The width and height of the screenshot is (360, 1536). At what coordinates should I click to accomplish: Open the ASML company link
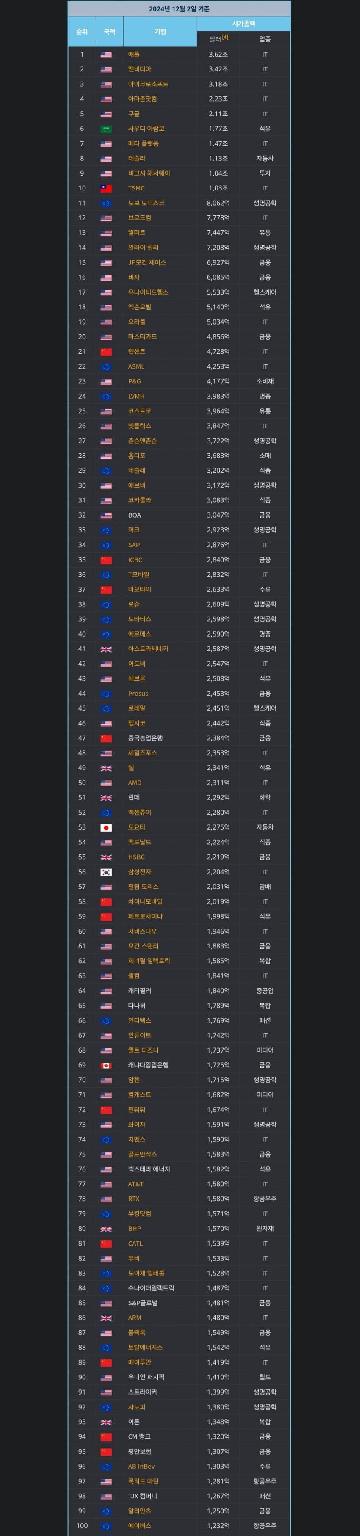tap(136, 366)
